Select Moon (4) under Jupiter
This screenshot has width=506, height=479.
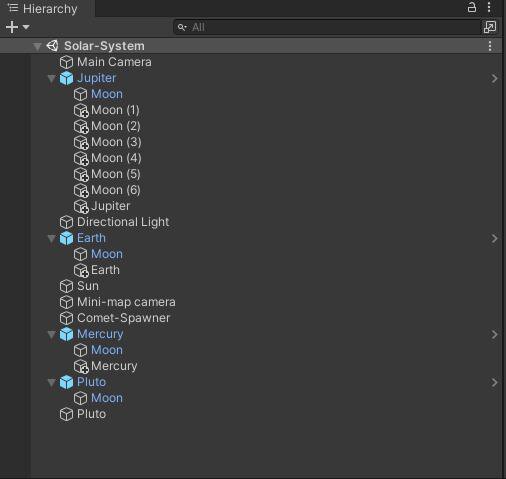point(116,158)
